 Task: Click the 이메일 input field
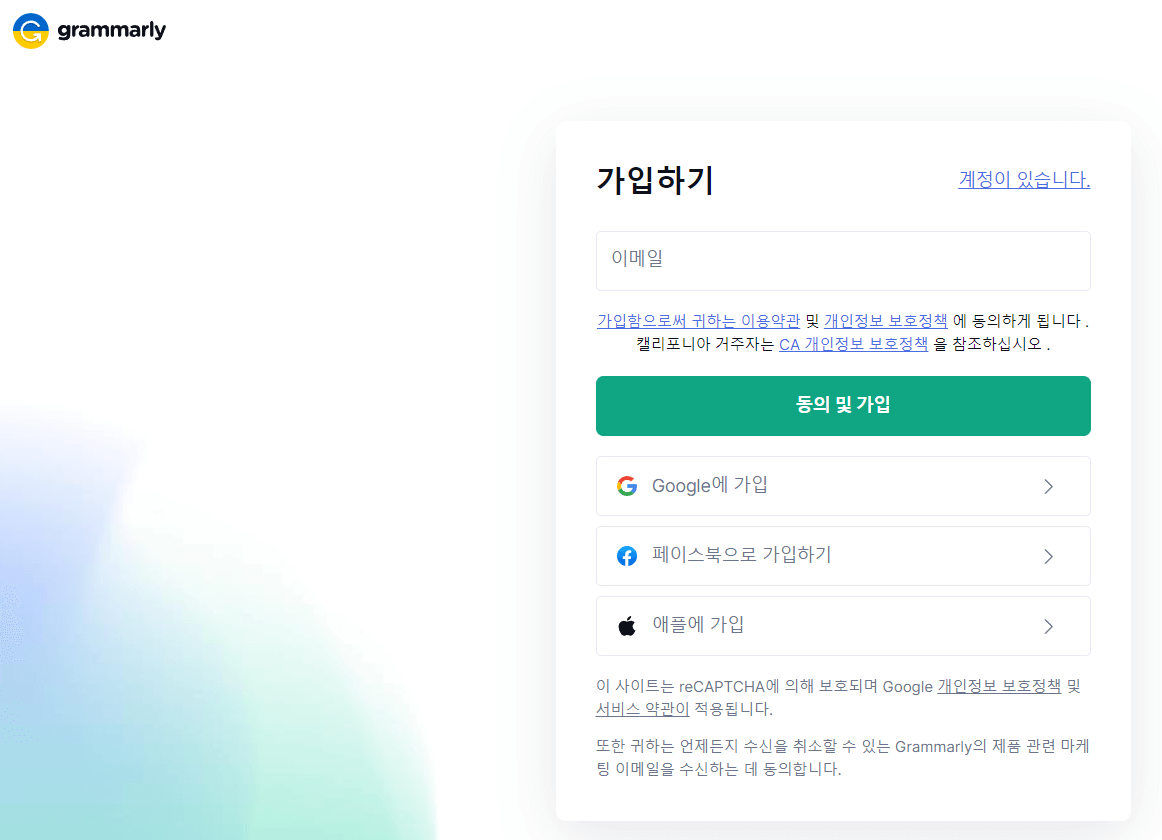pyautogui.click(x=843, y=260)
